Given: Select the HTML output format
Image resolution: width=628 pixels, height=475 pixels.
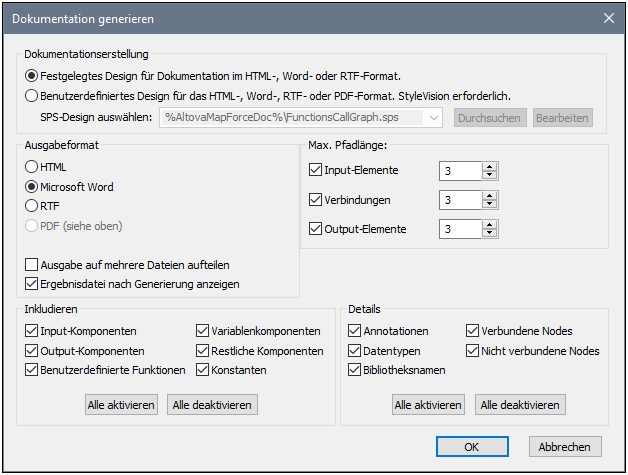Looking at the screenshot, I should coord(33,167).
